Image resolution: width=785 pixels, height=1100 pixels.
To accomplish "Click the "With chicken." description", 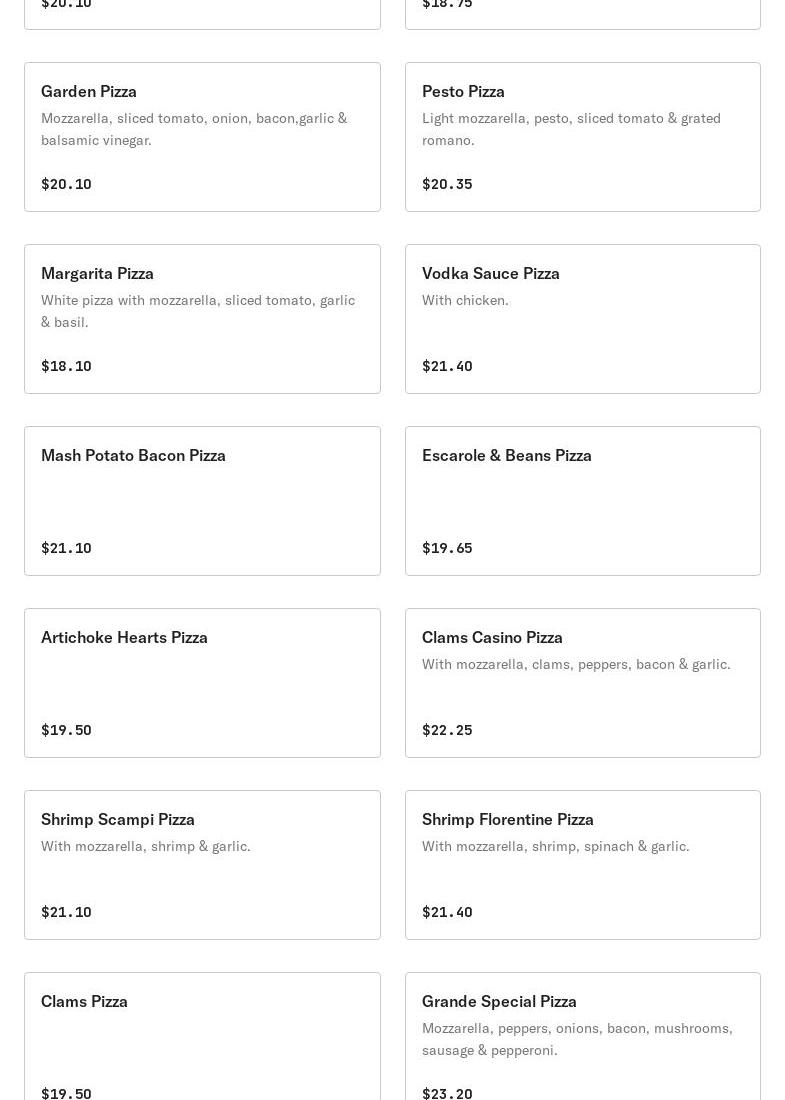I will click(465, 300).
